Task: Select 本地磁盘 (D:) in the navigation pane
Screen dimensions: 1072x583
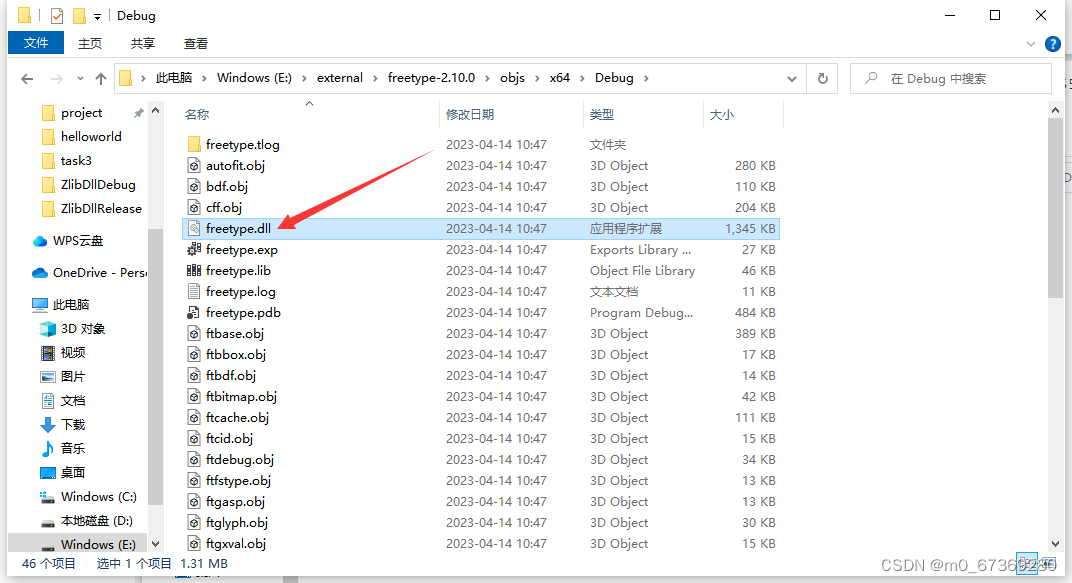Action: 96,521
